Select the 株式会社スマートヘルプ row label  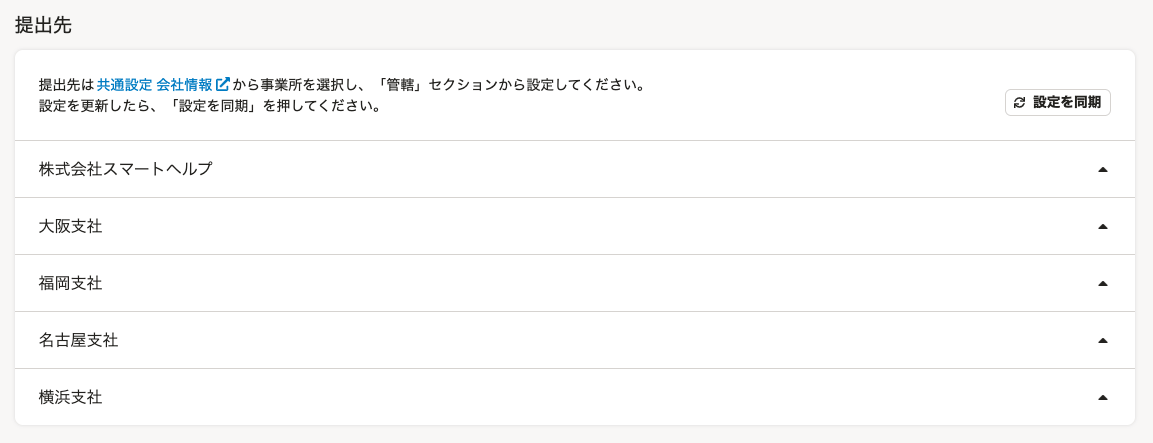[125, 169]
